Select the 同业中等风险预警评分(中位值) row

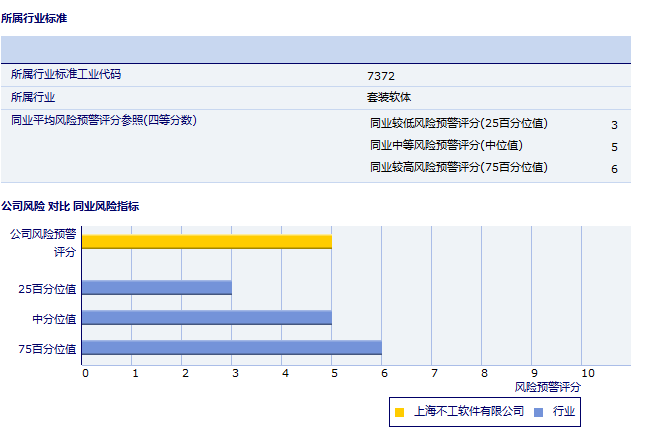point(445,146)
